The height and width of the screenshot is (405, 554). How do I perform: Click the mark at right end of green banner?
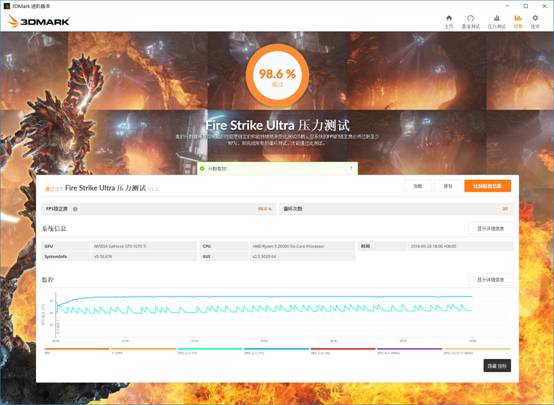coord(351,169)
